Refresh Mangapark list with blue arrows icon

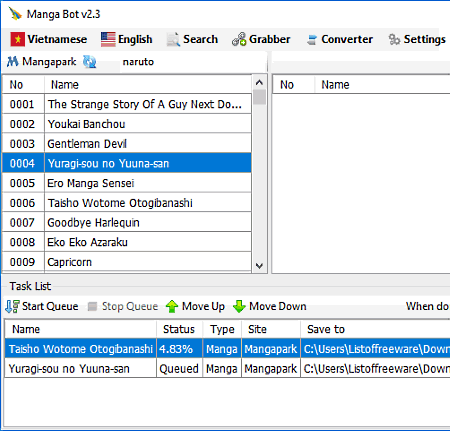(90, 62)
